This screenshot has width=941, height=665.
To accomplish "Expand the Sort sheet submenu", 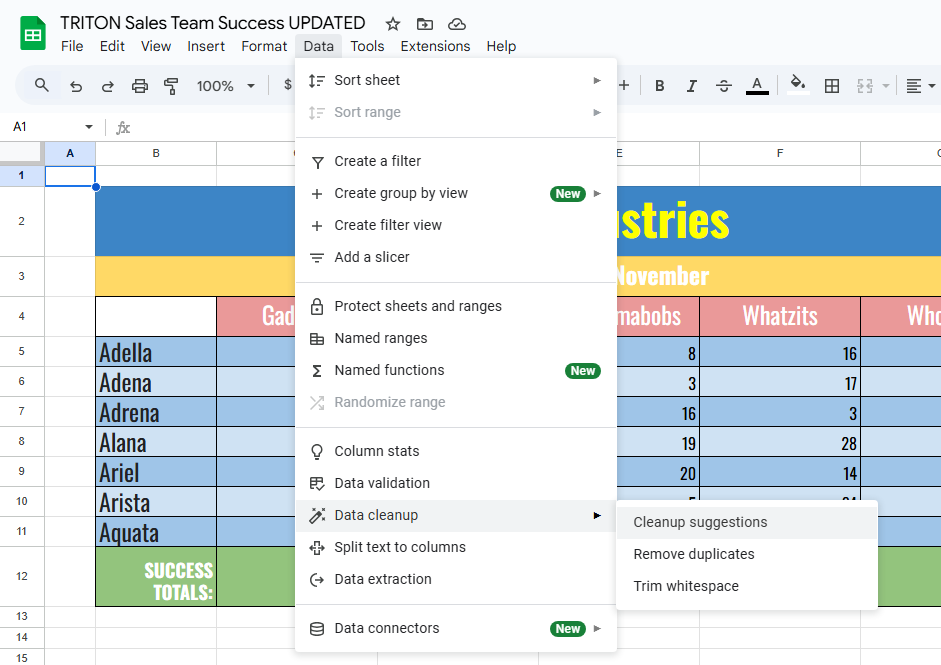I will (455, 80).
